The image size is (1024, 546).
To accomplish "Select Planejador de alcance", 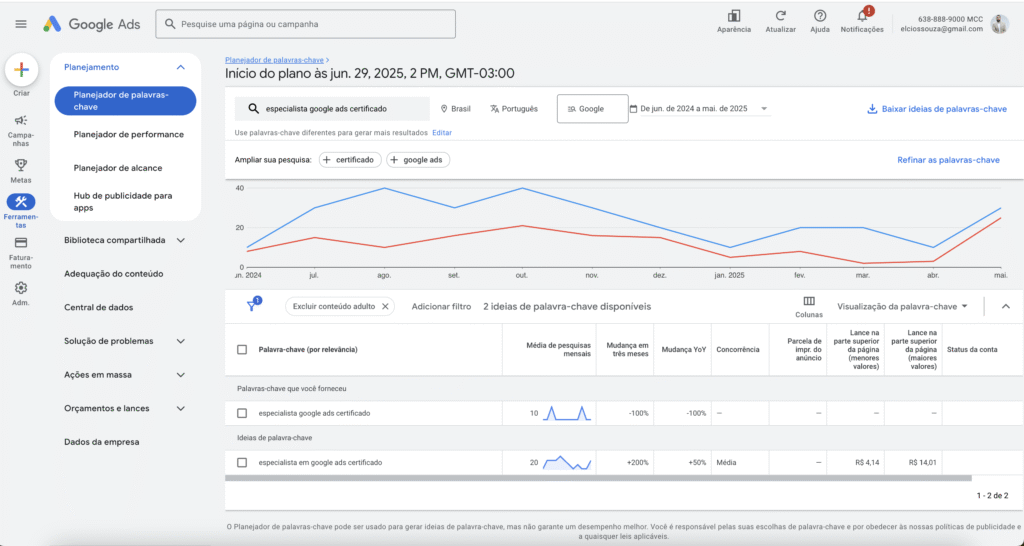I will (118, 168).
